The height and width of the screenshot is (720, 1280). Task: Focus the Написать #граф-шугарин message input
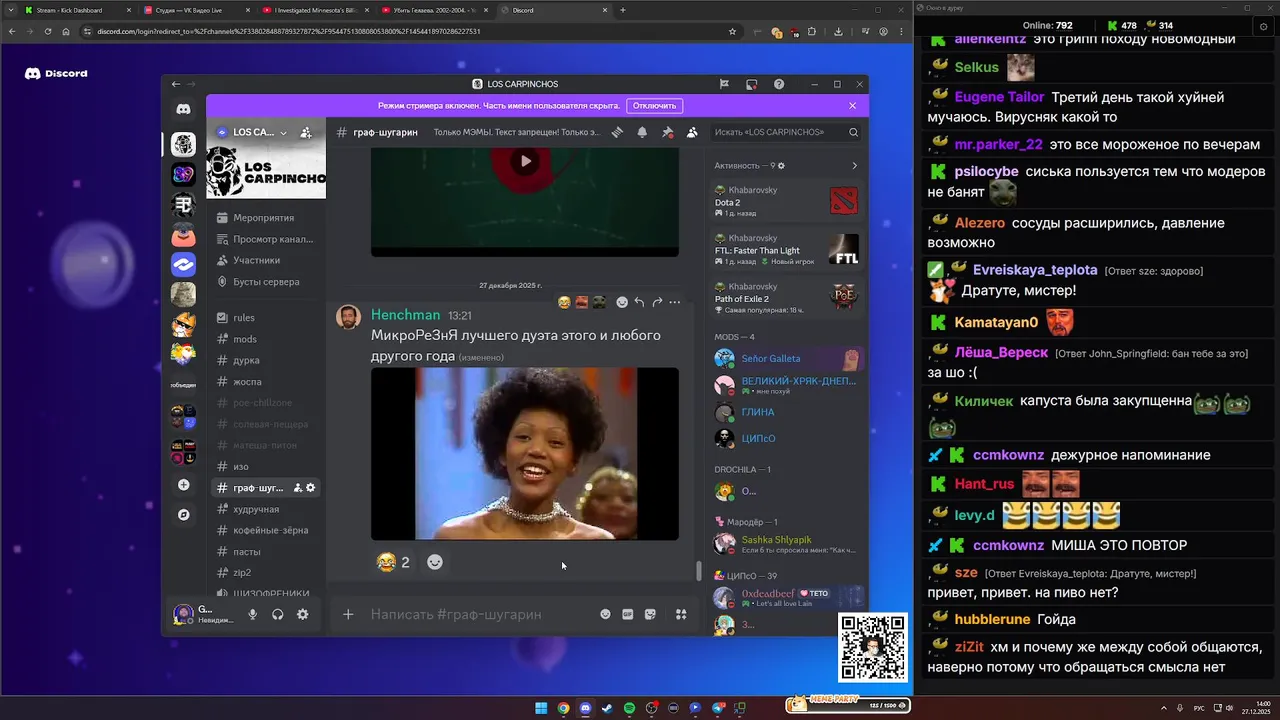coord(480,614)
